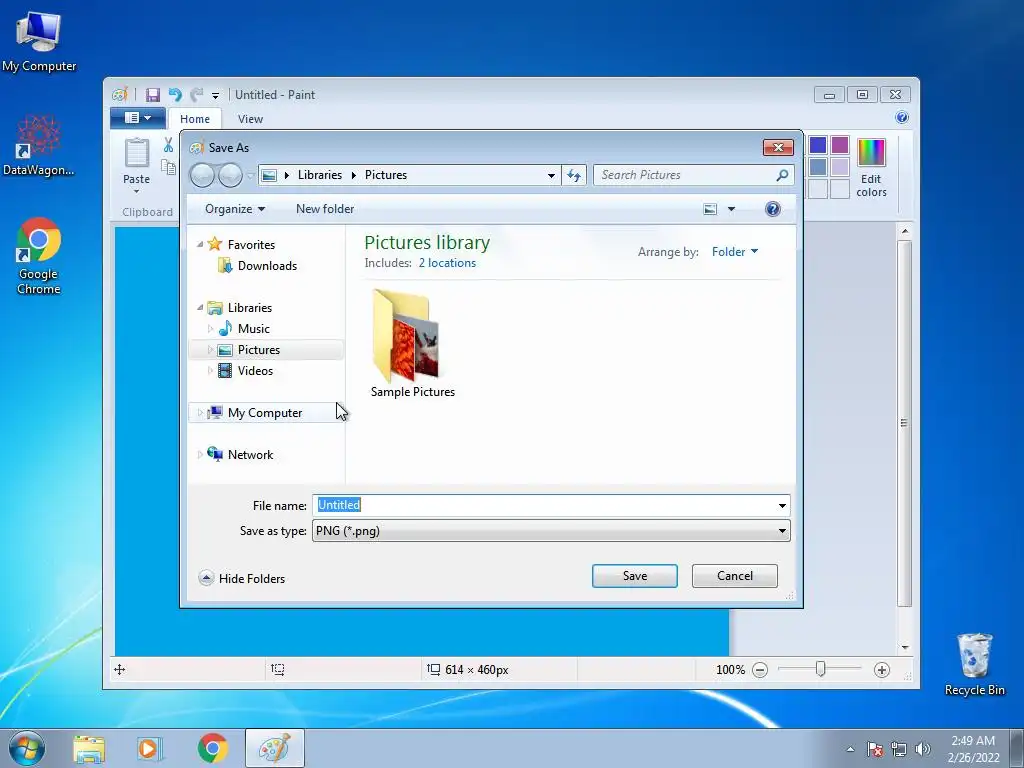The width and height of the screenshot is (1024, 768).
Task: Open the view options dropdown arrow
Action: click(731, 209)
